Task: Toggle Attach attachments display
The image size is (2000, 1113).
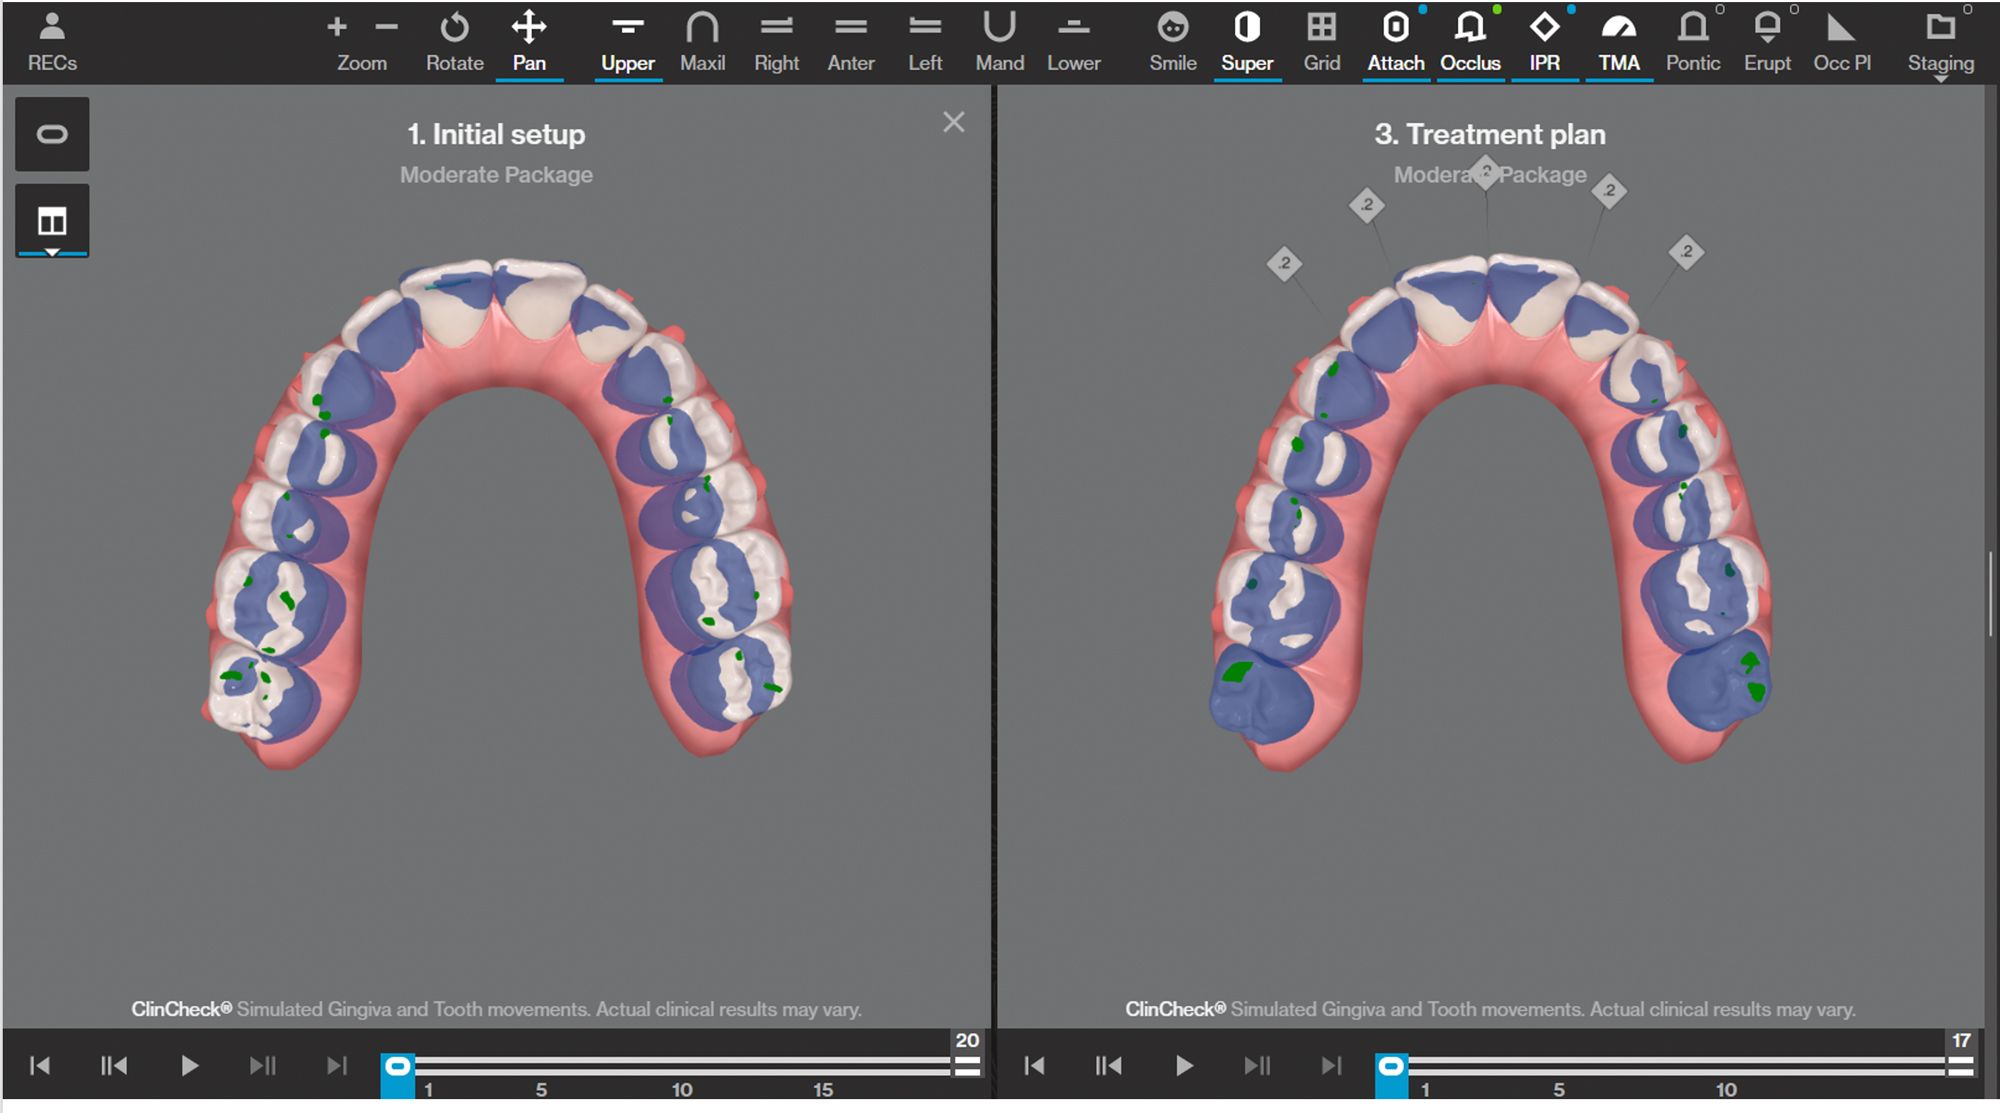Action: tap(1396, 43)
